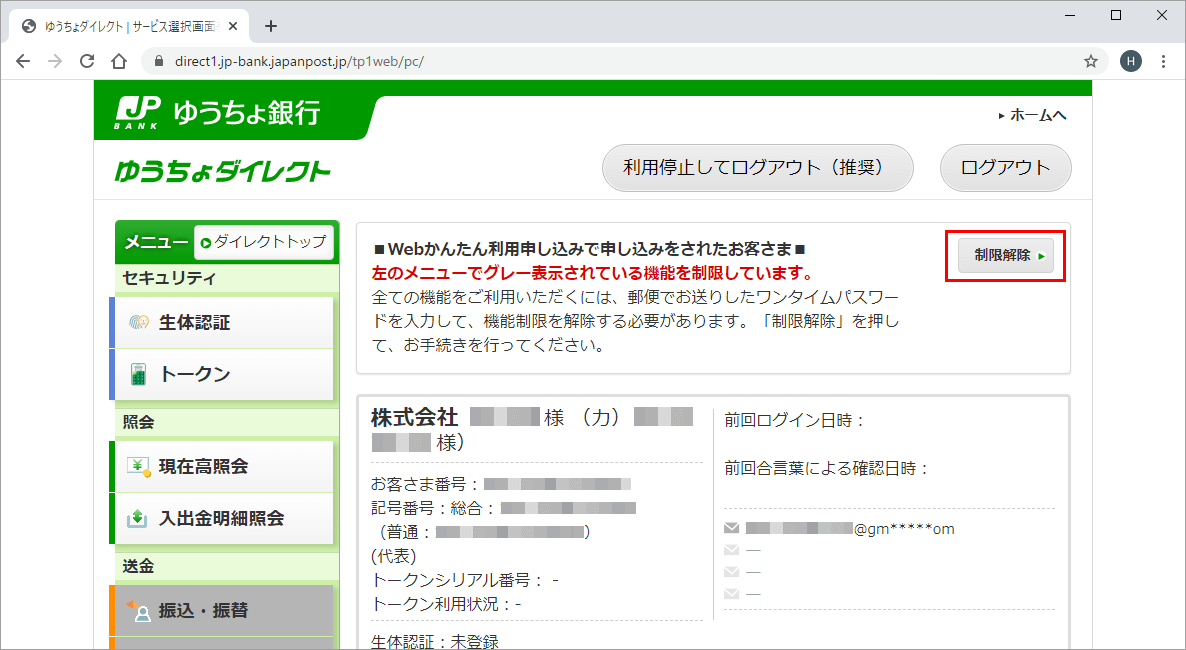Click the download icon beside 入出金明細照会

[138, 518]
